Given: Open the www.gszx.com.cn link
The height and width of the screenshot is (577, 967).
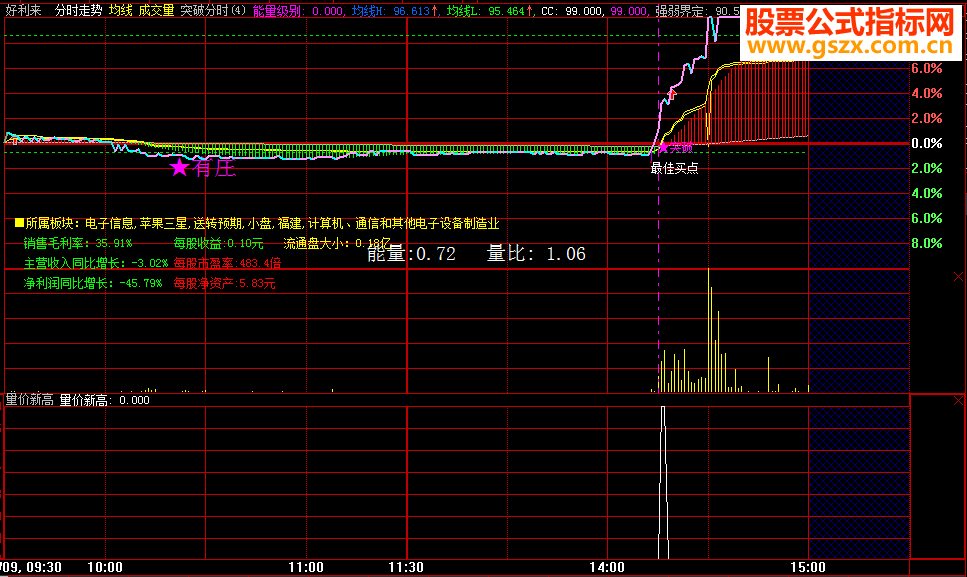Looking at the screenshot, I should pos(850,46).
